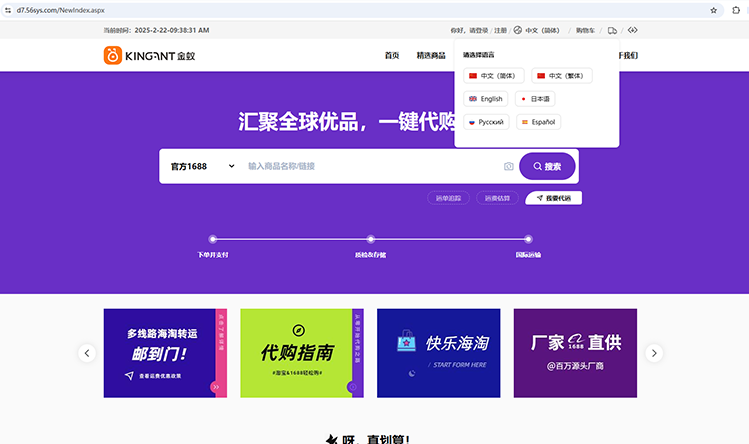
Task: Open the 首页 navigation tab
Action: point(392,56)
